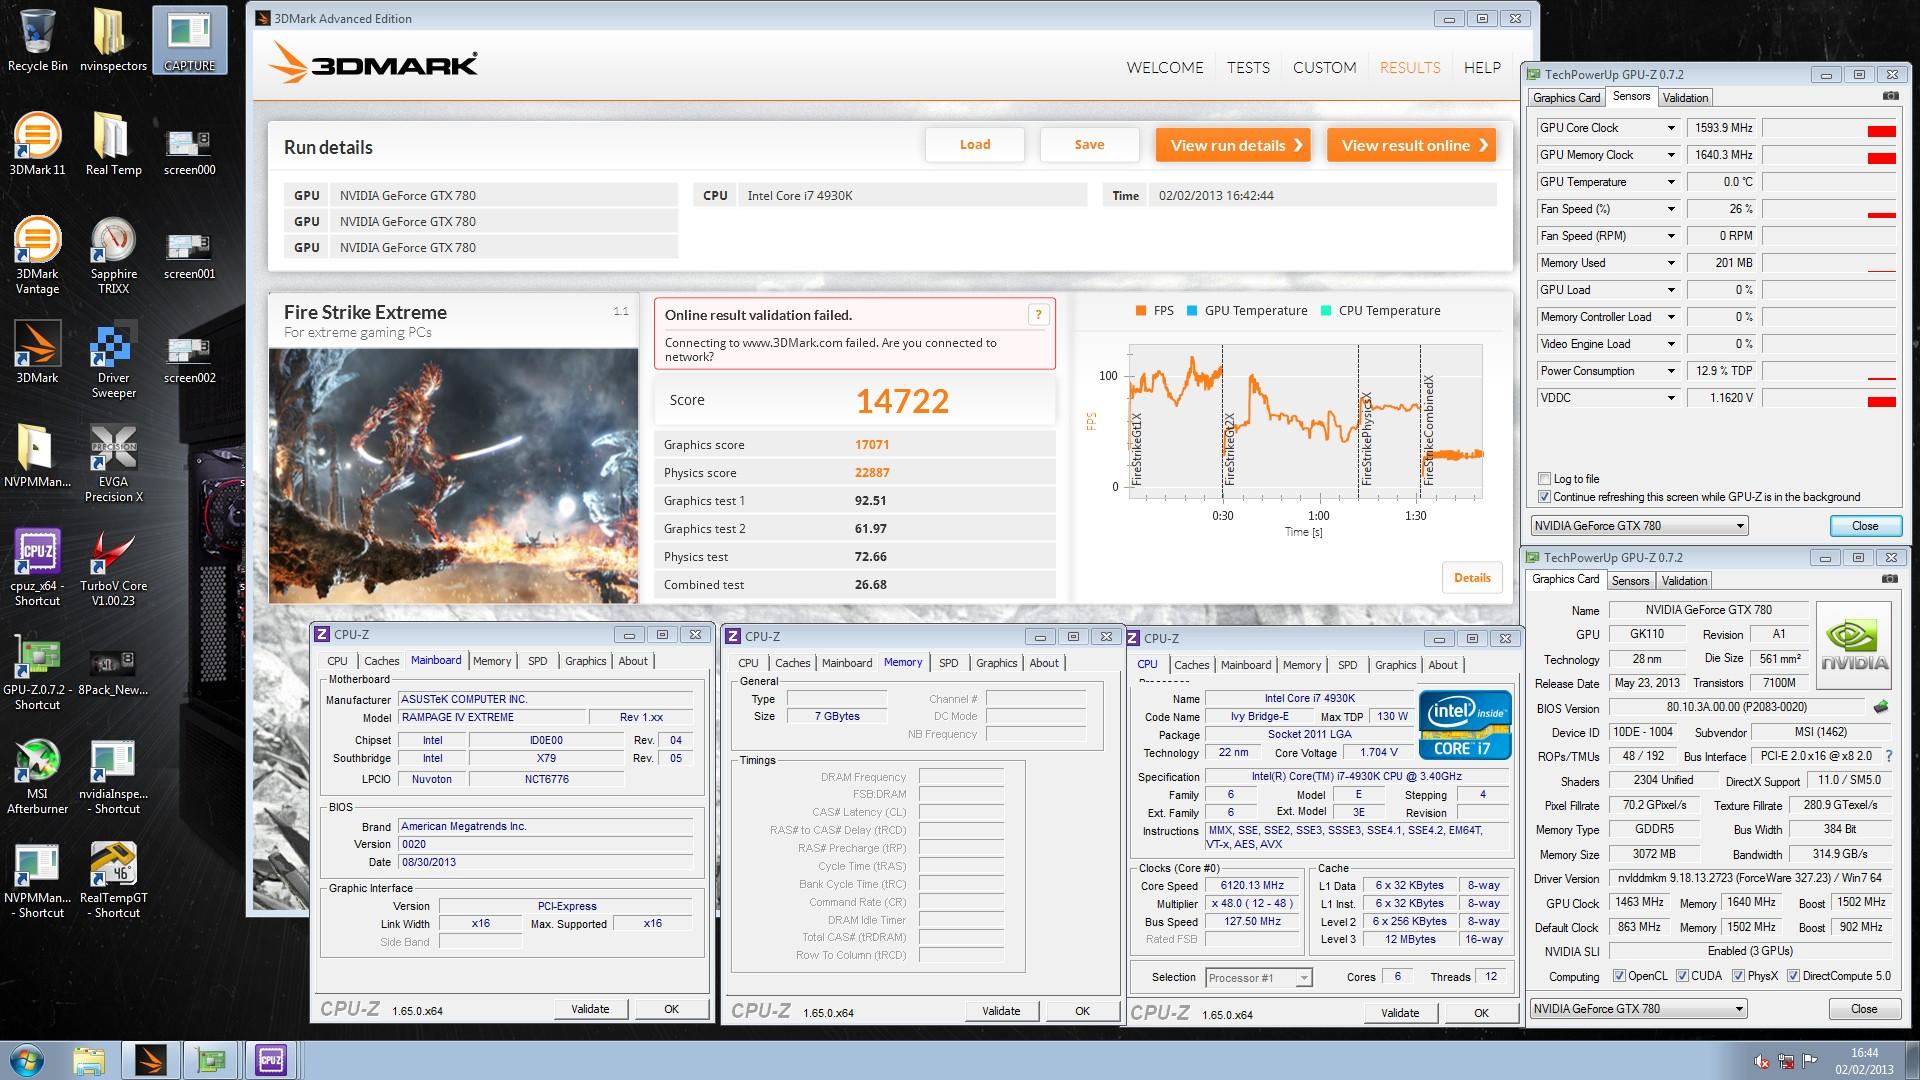Expand the GPU Core Clock sensor dropdown
Viewport: 1920px width, 1080px height.
coord(1670,128)
